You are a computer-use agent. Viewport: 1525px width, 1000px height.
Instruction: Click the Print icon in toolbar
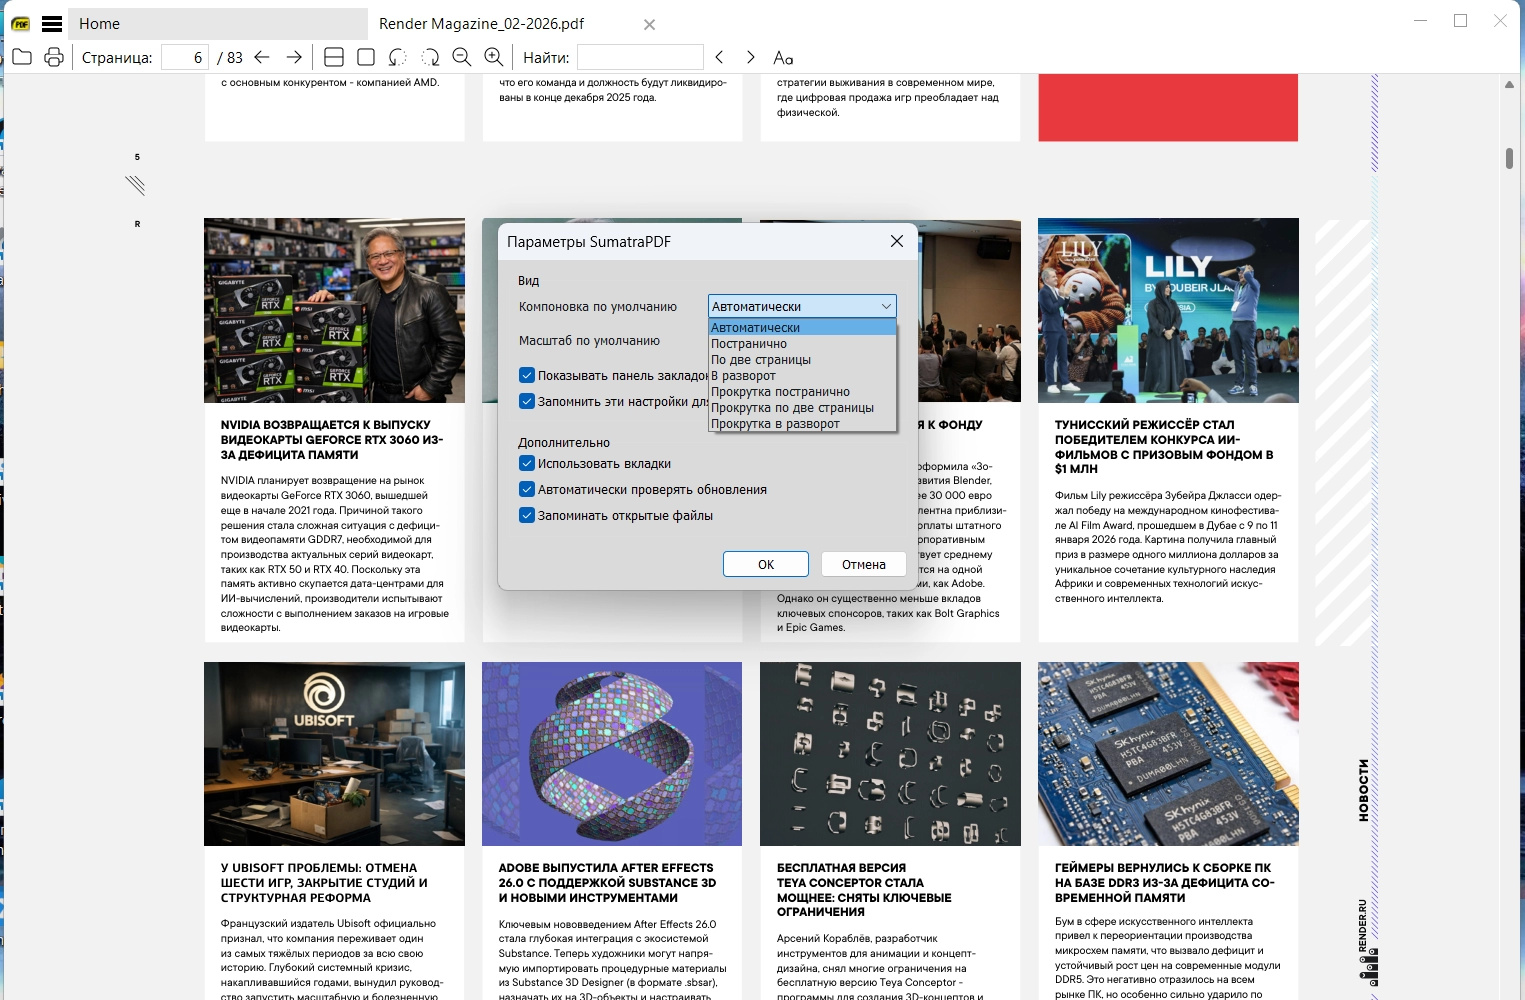54,57
